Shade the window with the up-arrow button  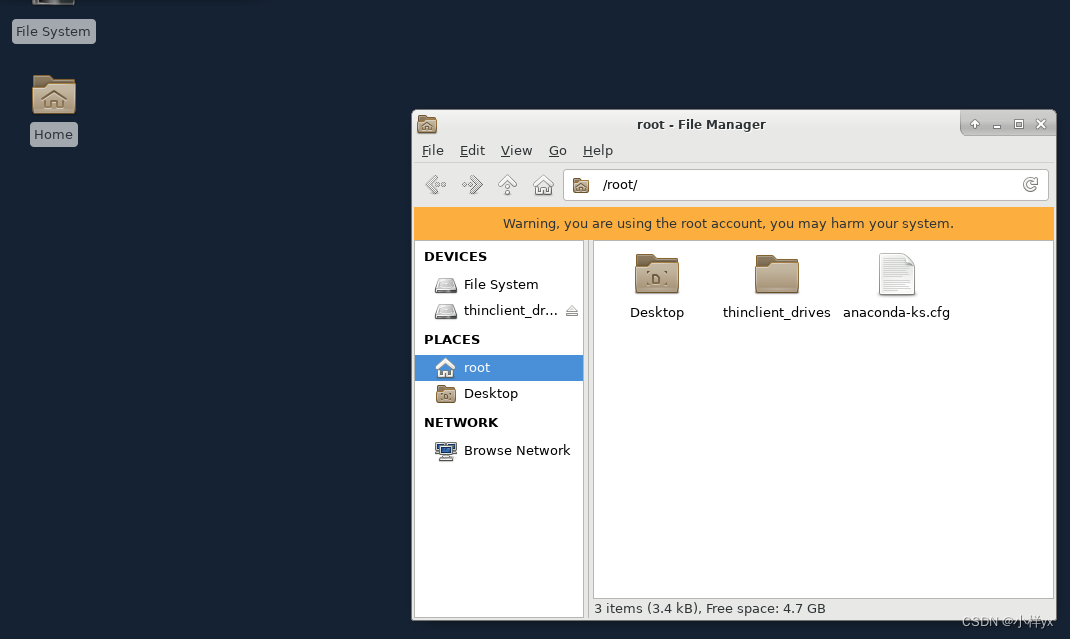(974, 124)
